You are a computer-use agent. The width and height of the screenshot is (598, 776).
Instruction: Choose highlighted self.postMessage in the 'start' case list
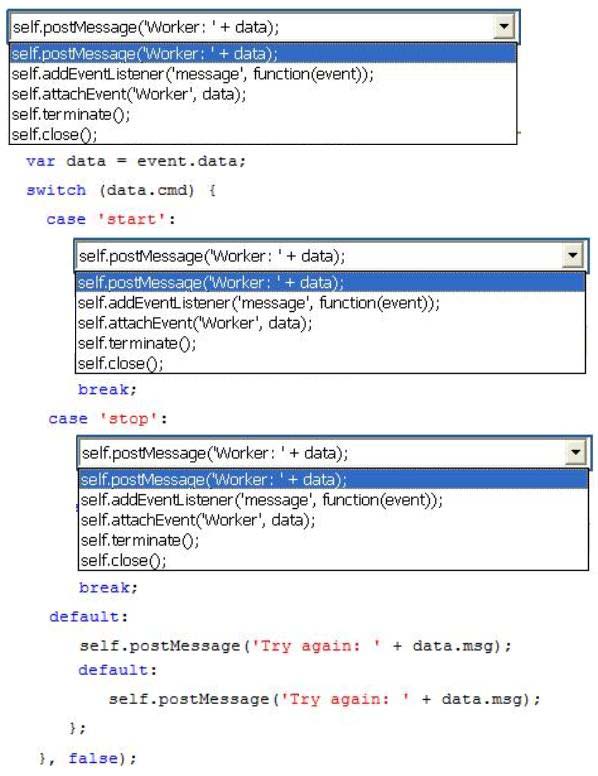[x=331, y=283]
